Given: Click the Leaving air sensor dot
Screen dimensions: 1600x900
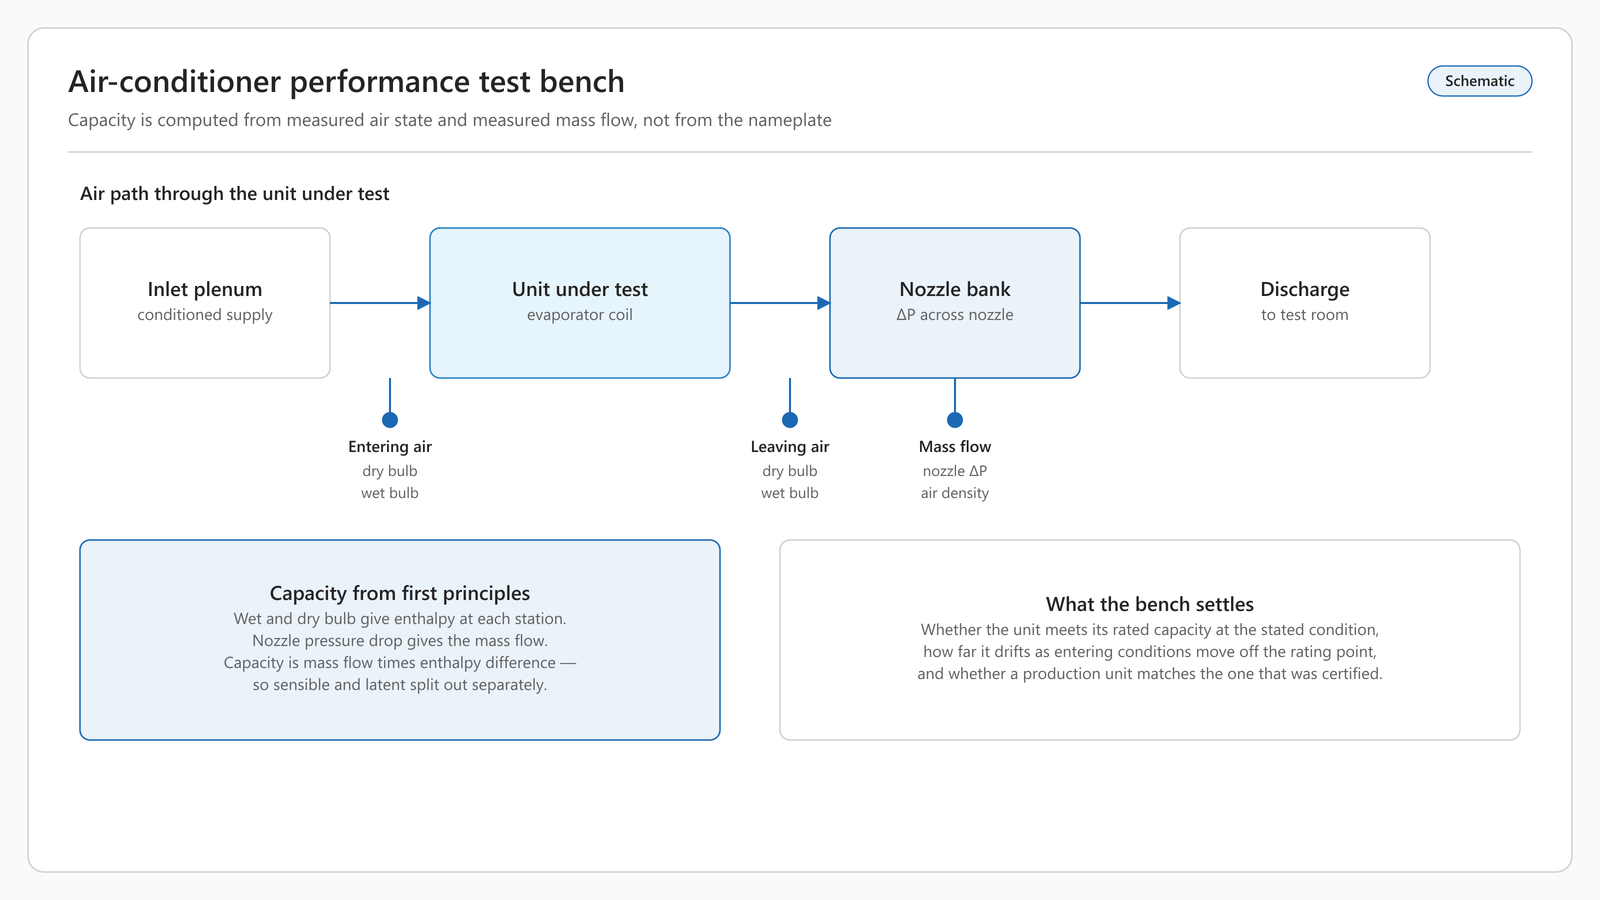Looking at the screenshot, I should [790, 420].
